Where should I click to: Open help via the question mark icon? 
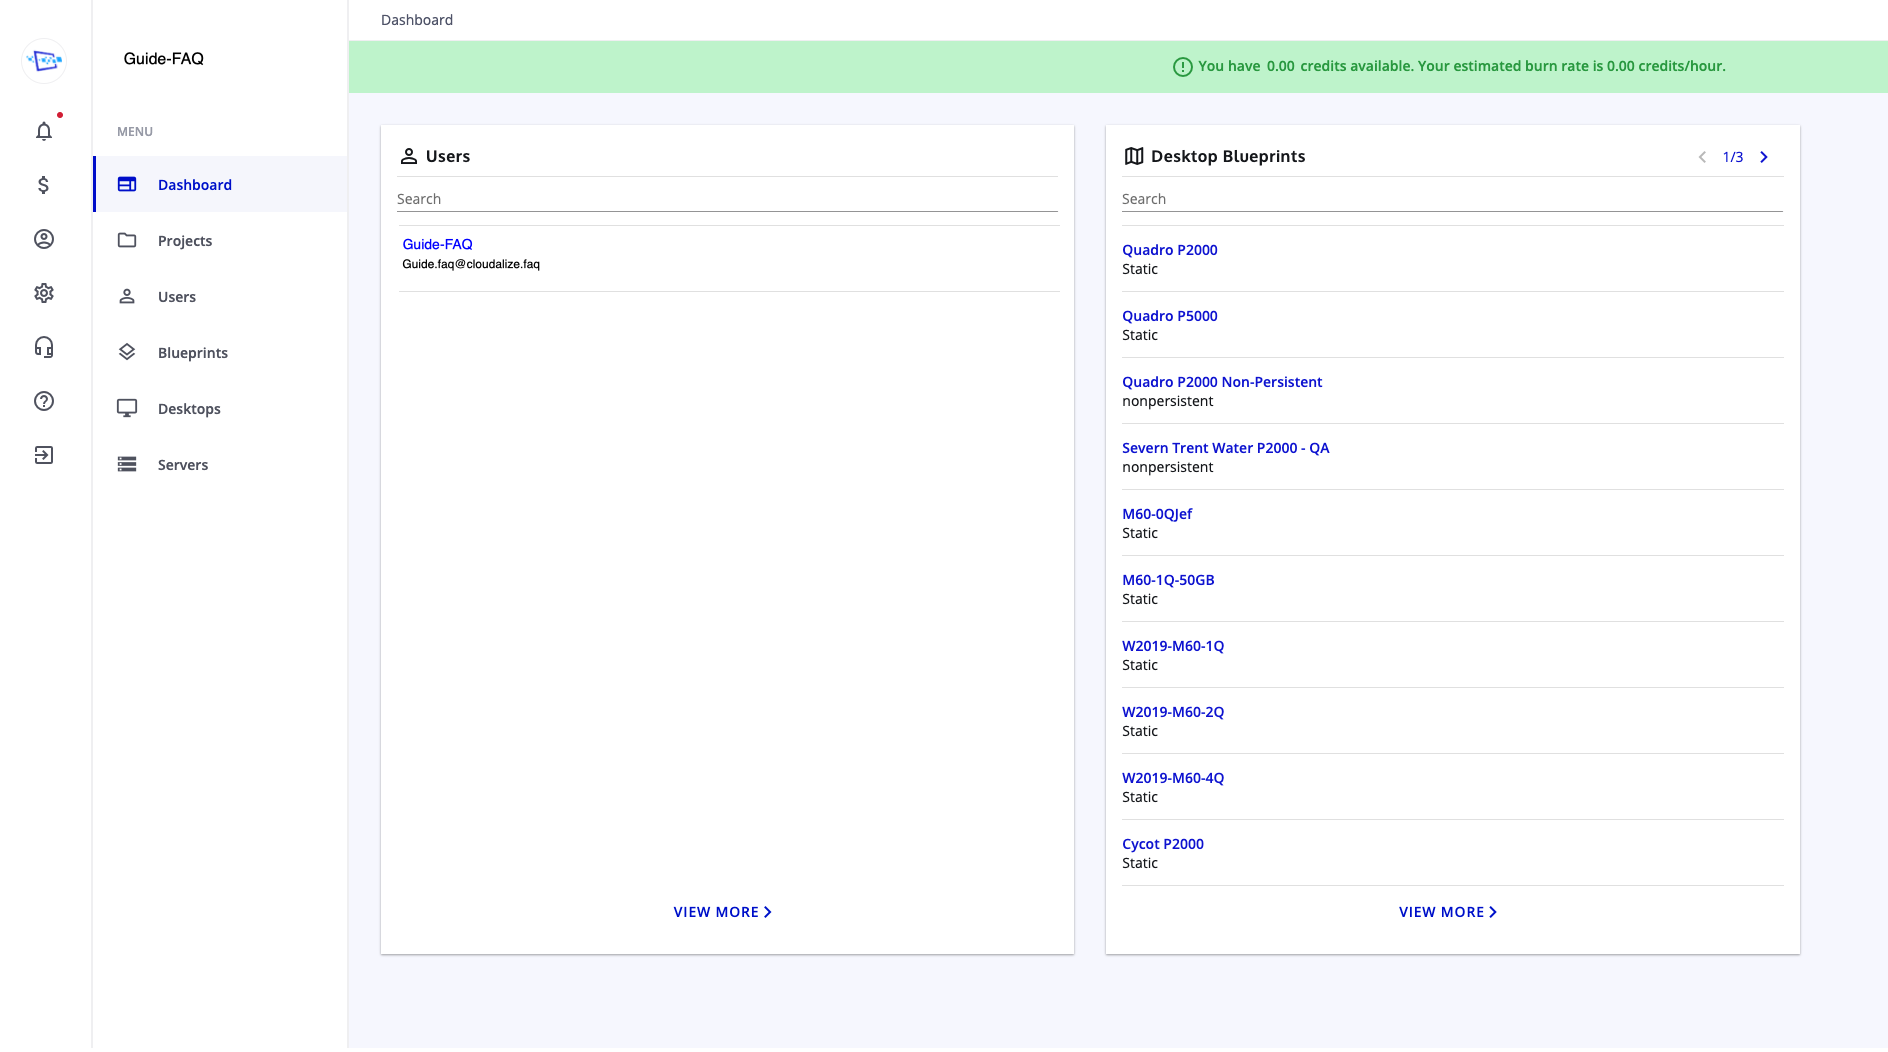[x=44, y=401]
